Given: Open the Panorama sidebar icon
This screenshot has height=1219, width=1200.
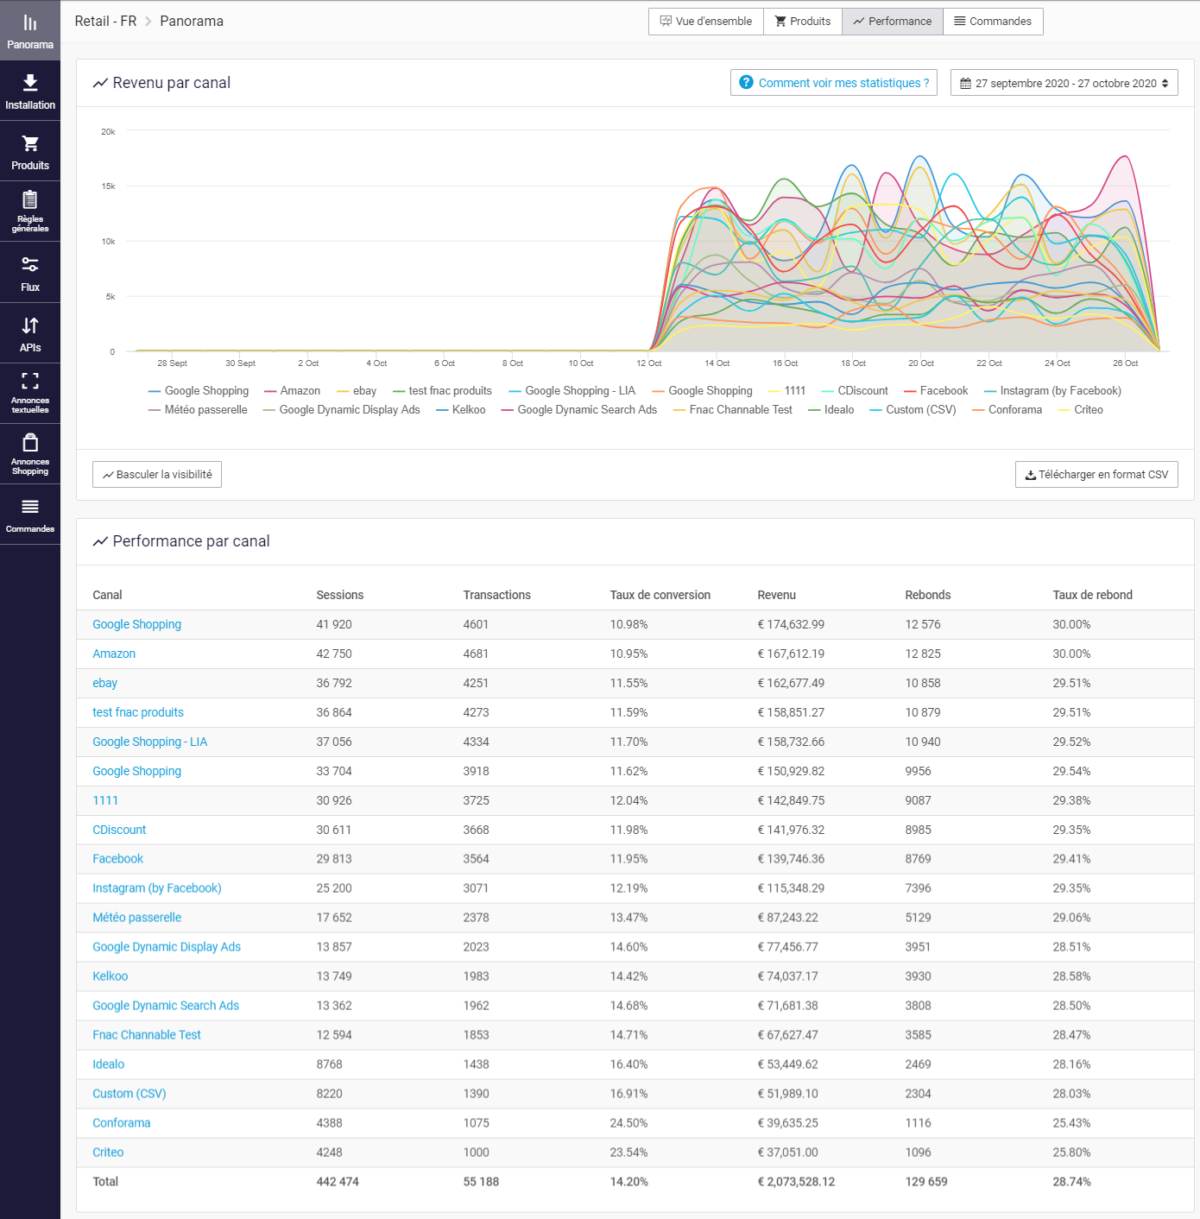Looking at the screenshot, I should pyautogui.click(x=30, y=23).
